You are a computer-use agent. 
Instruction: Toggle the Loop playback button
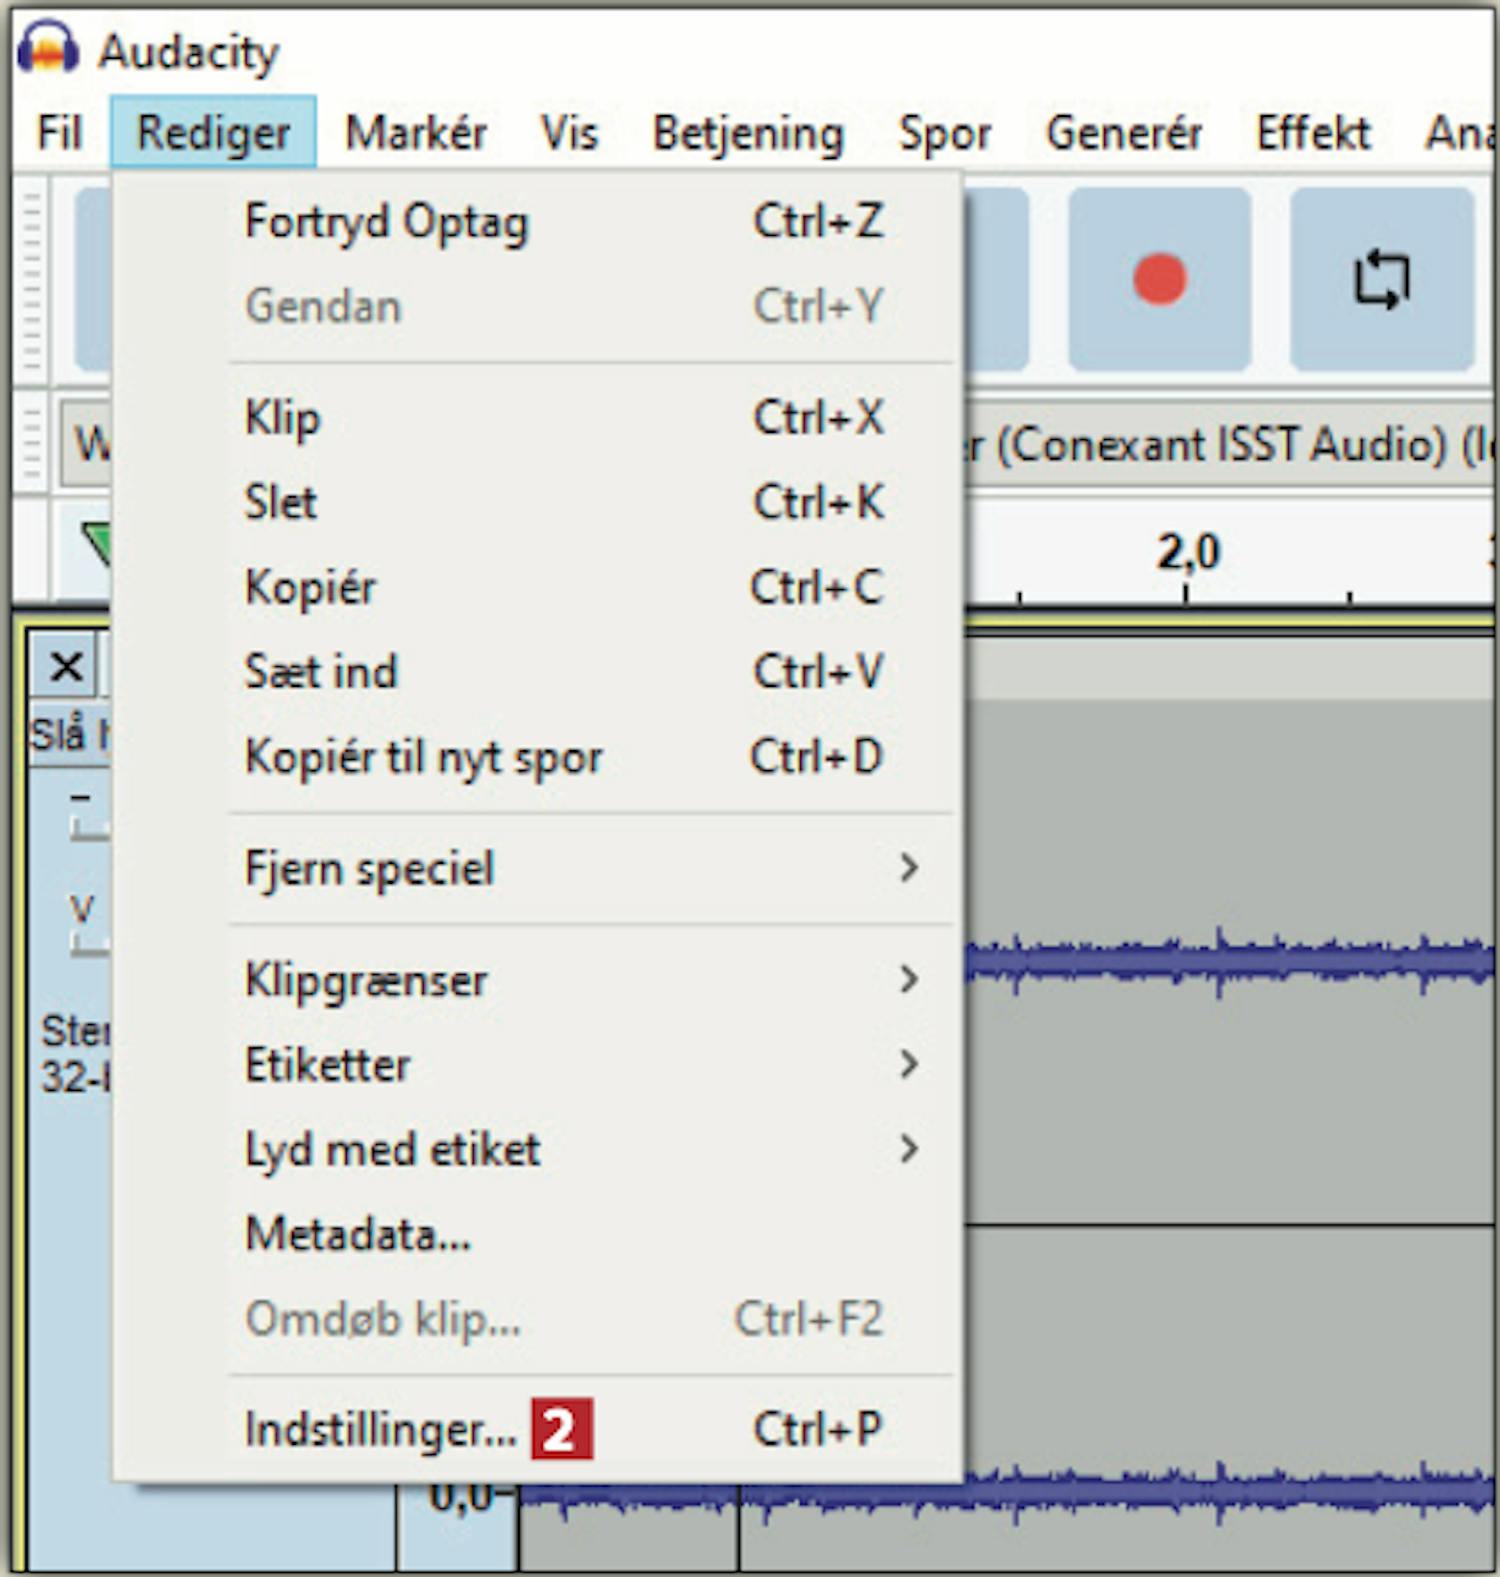[x=1381, y=279]
